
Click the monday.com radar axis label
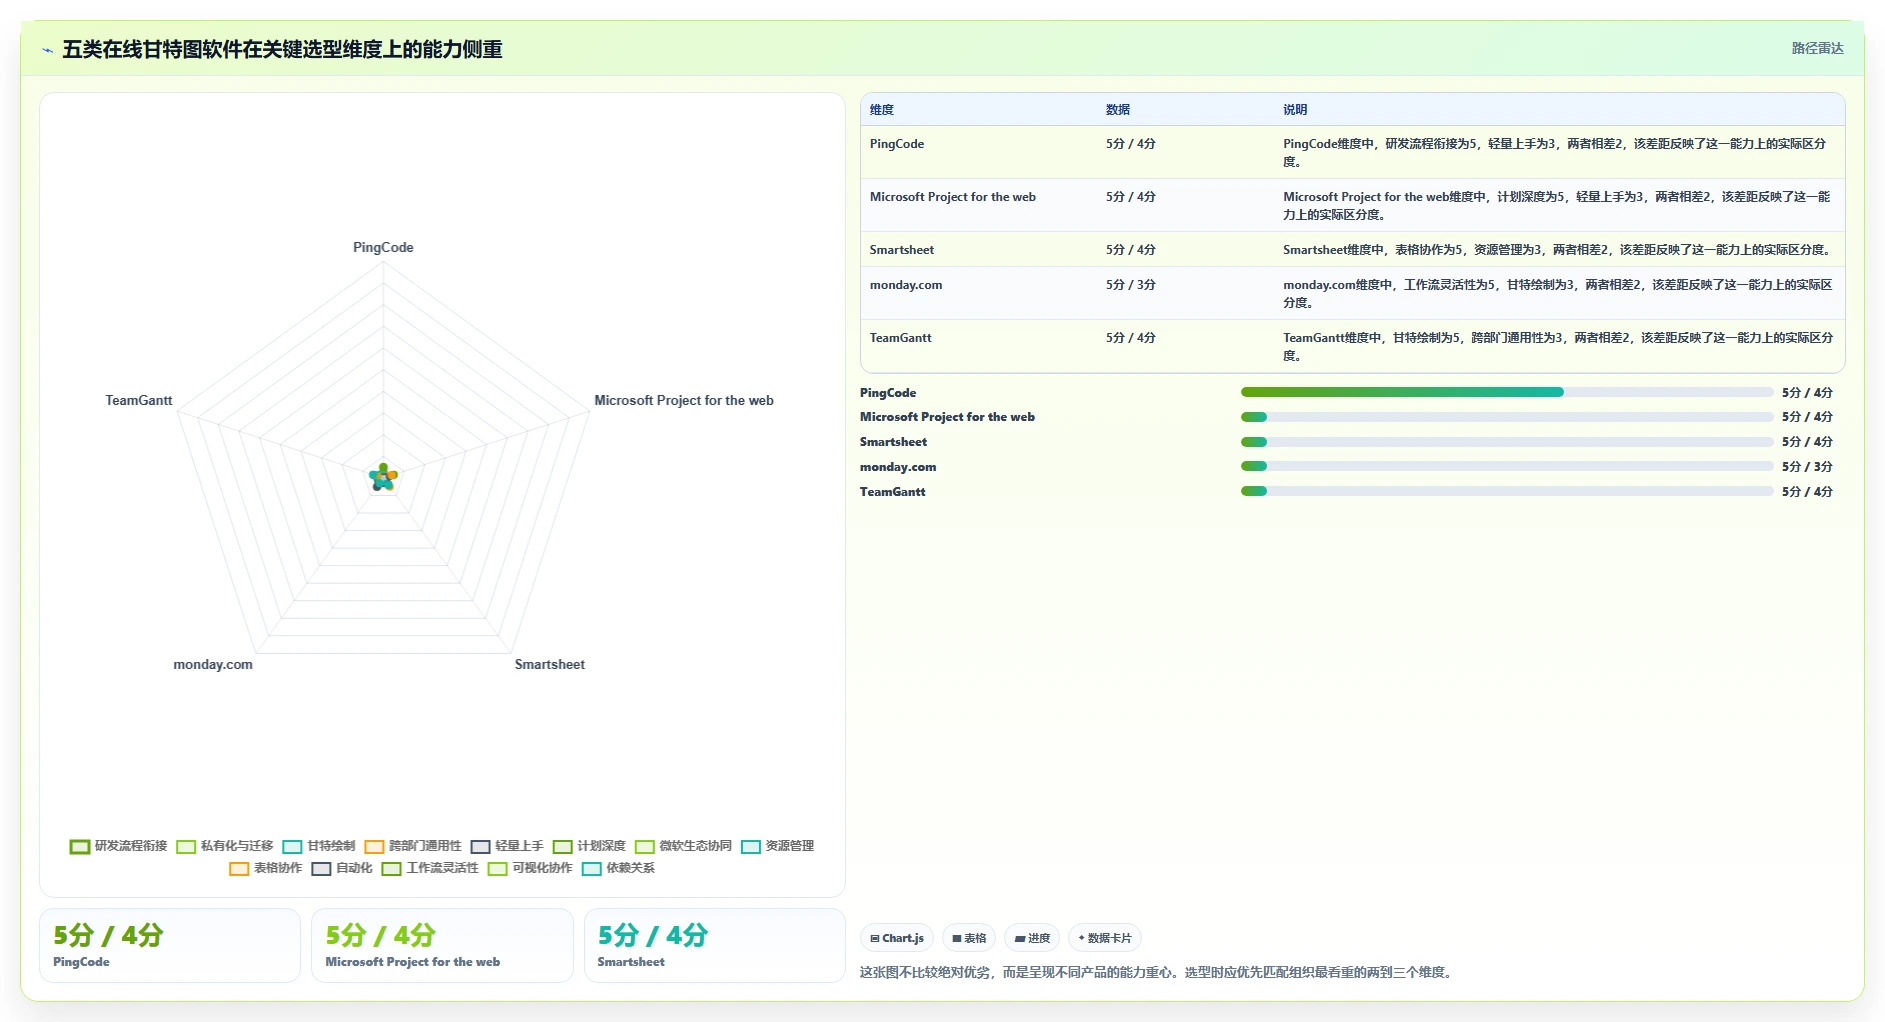tap(213, 664)
